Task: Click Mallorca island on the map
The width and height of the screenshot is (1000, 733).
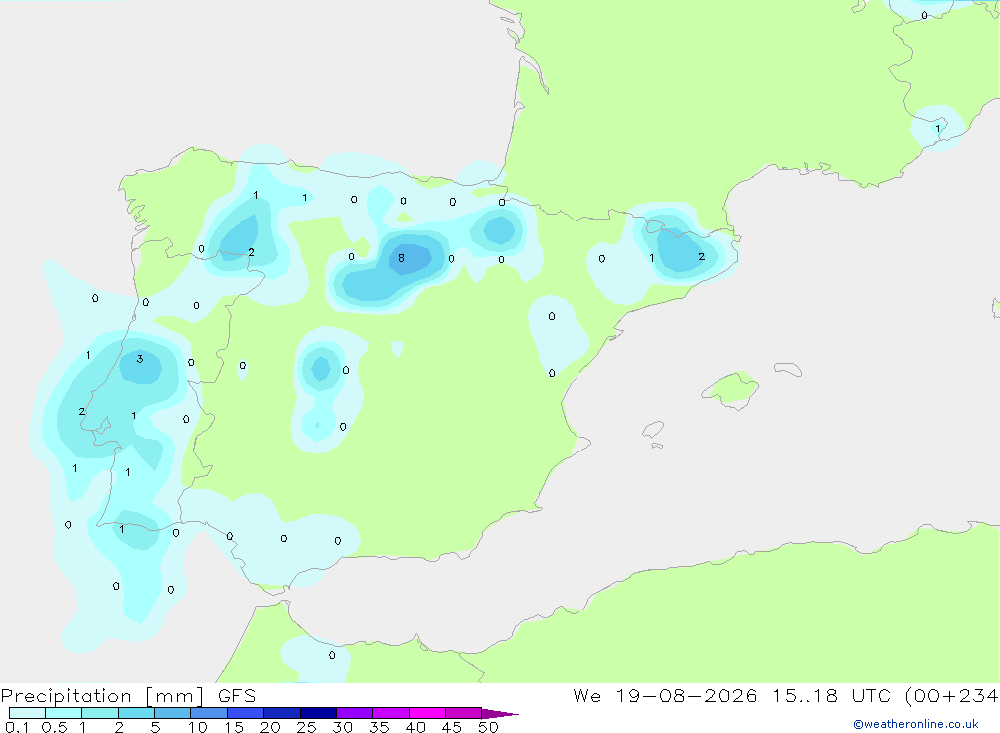Action: click(732, 389)
